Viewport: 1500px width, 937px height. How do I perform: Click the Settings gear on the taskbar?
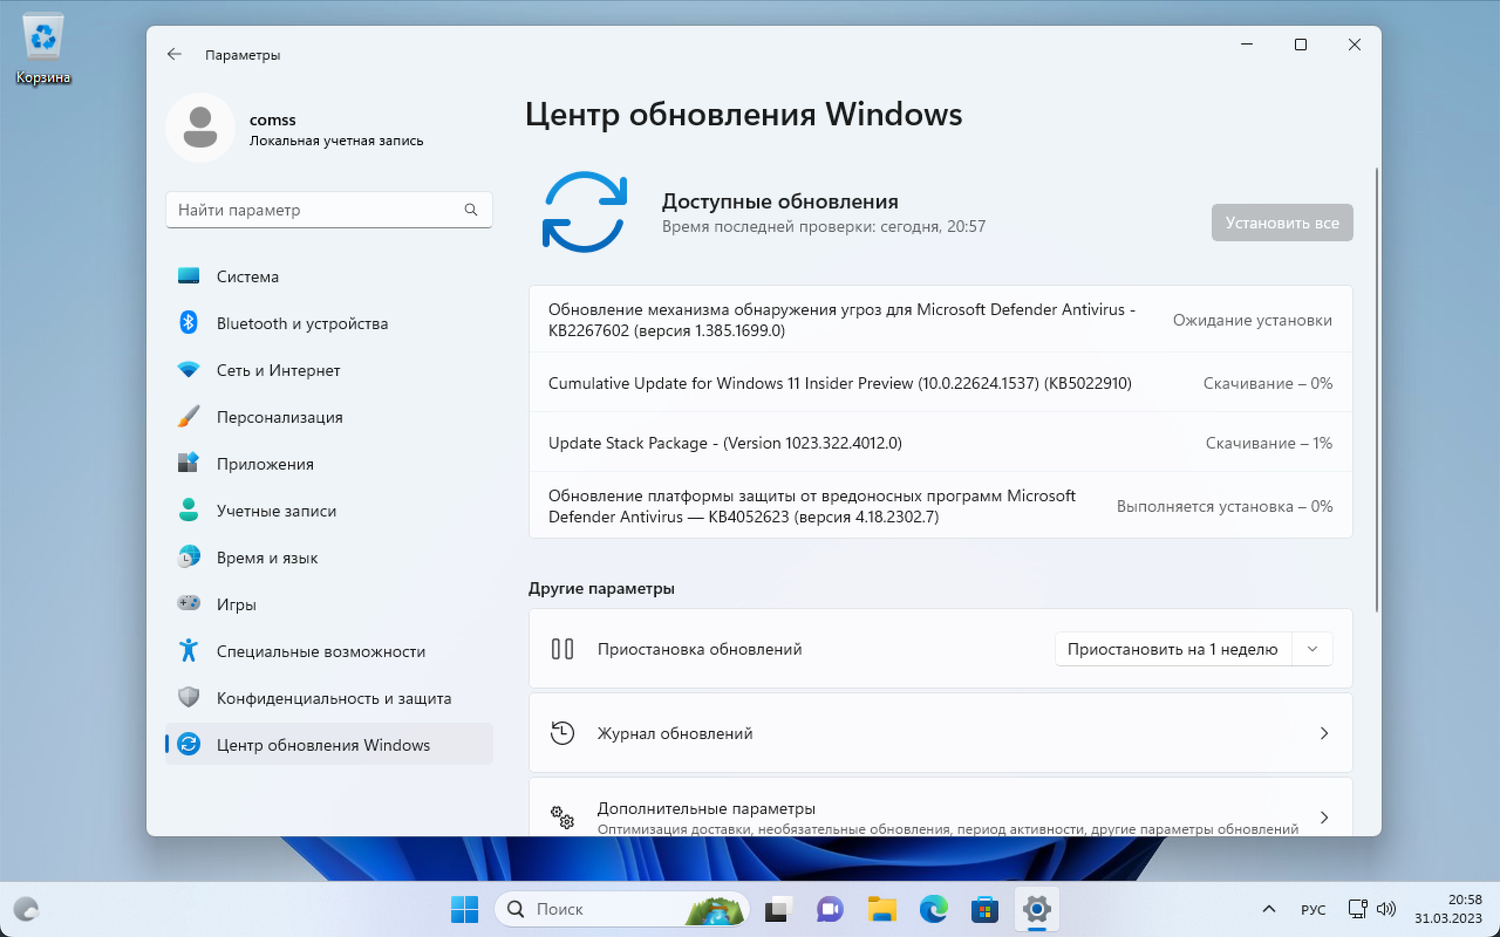pos(1037,909)
